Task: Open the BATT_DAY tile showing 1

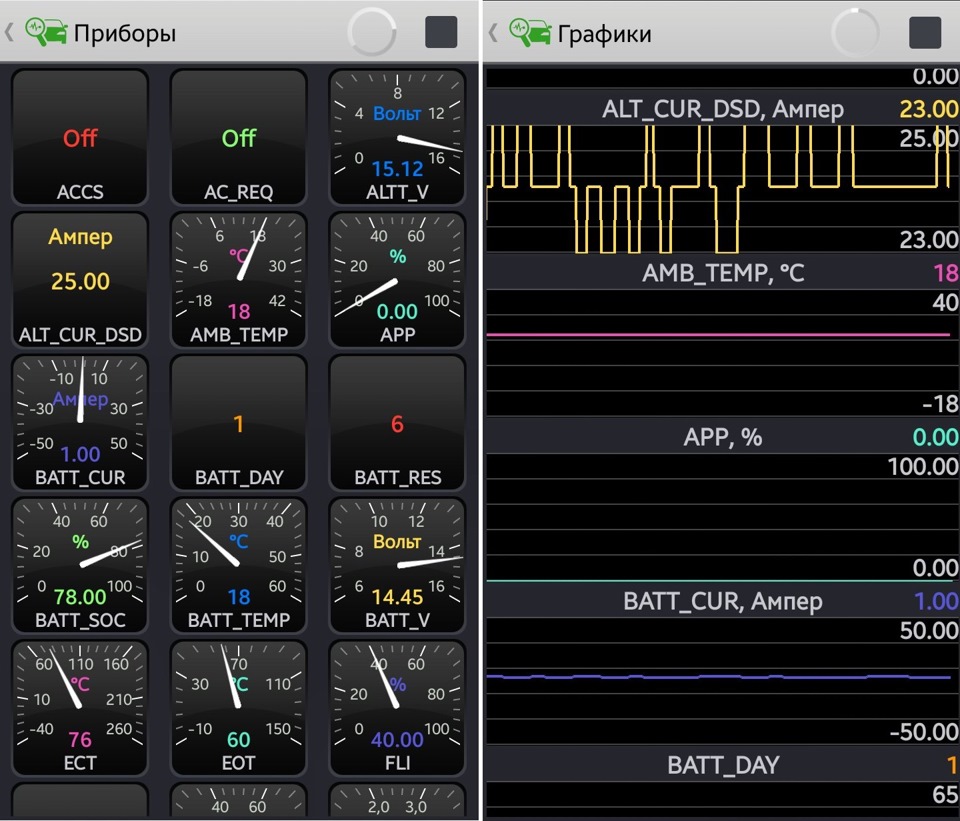Action: (239, 422)
